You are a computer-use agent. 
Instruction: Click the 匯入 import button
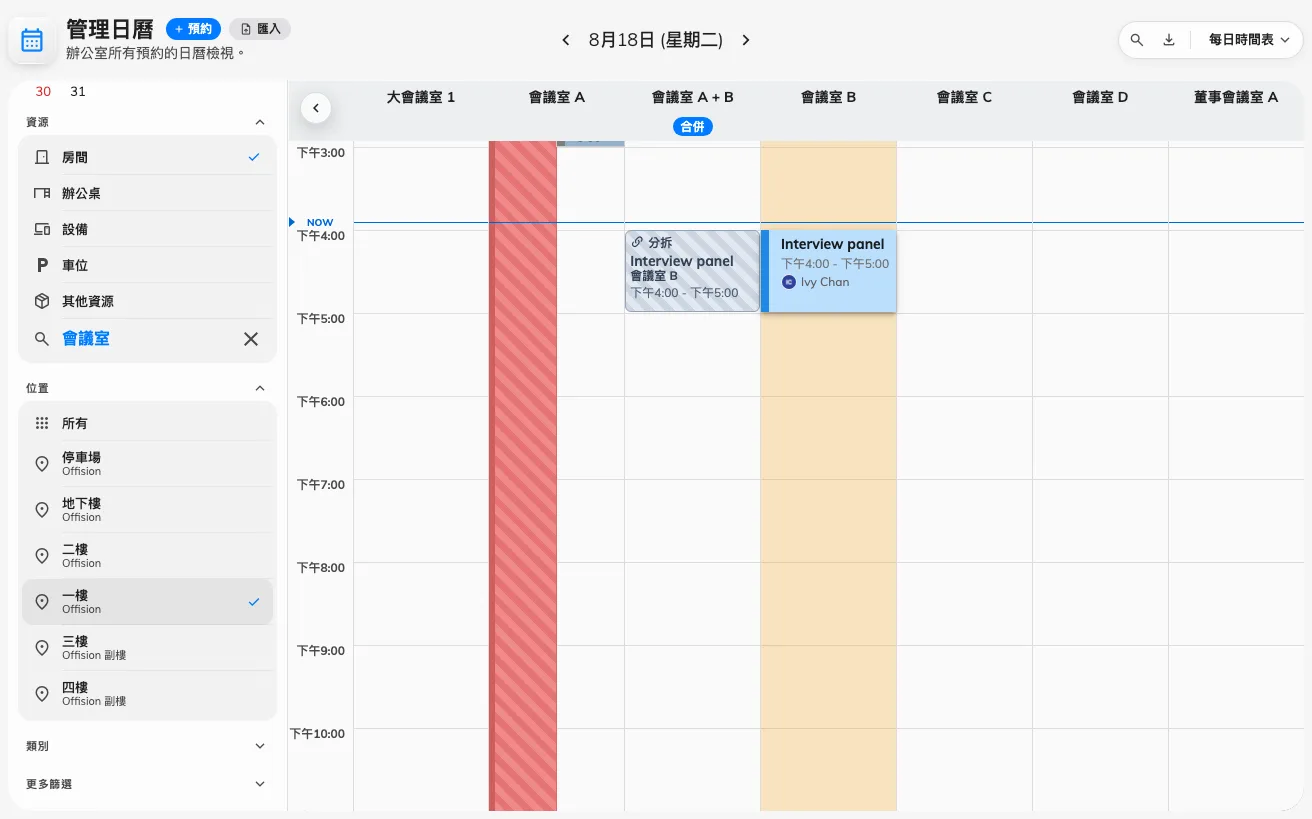pos(260,29)
